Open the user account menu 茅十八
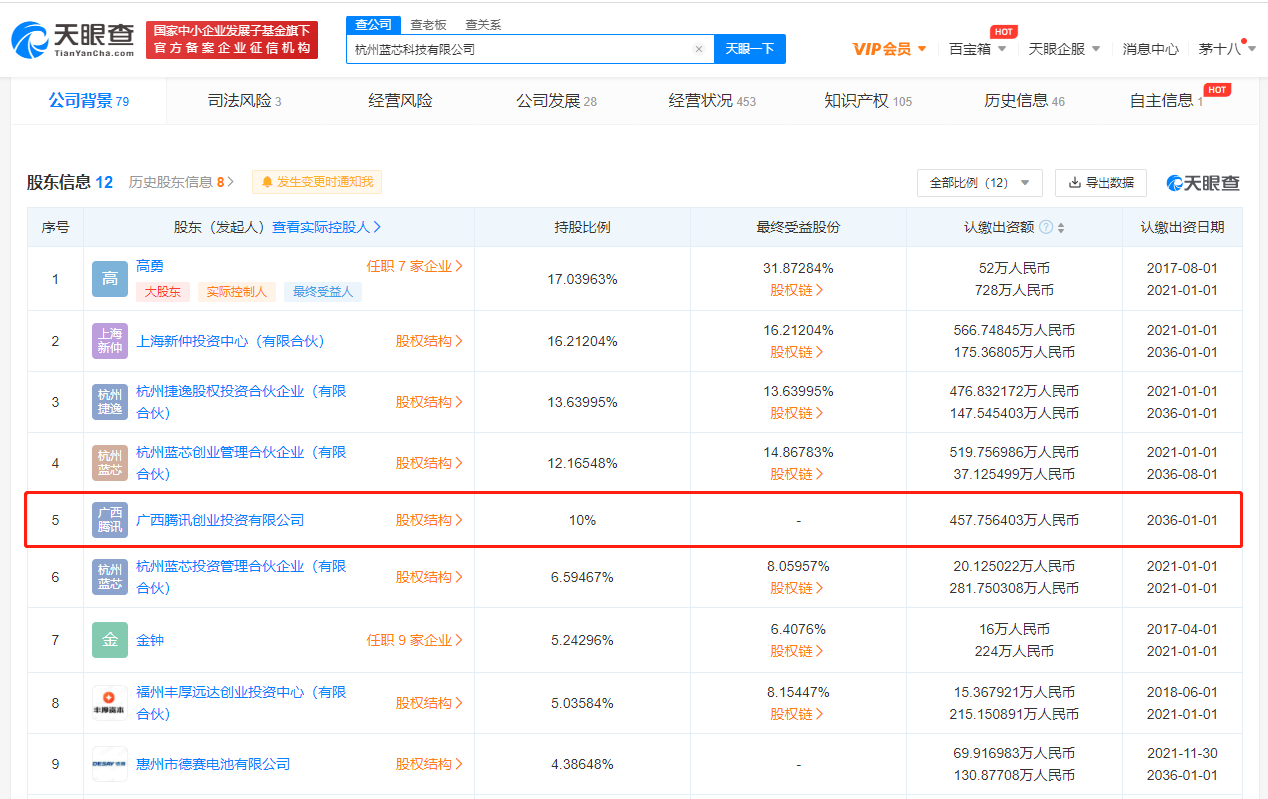 (x=1227, y=49)
